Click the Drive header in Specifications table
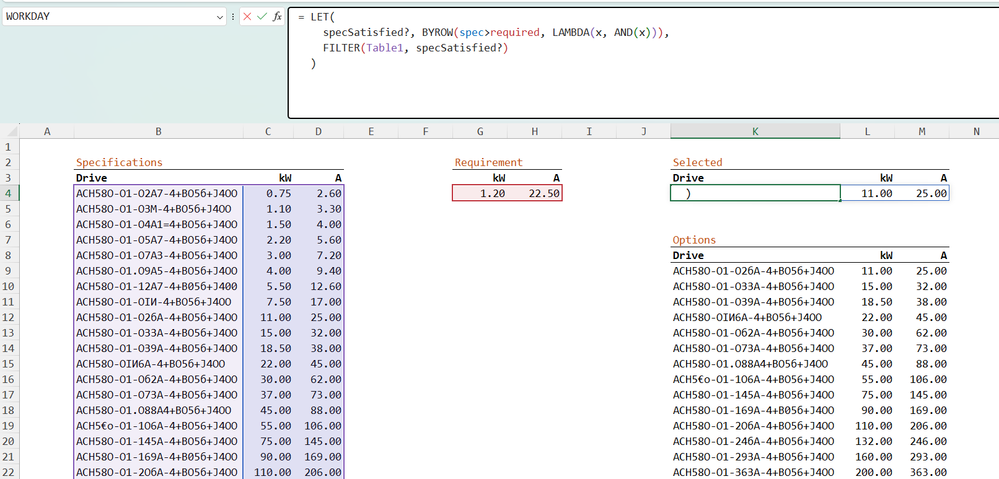The height and width of the screenshot is (479, 999). click(158, 178)
